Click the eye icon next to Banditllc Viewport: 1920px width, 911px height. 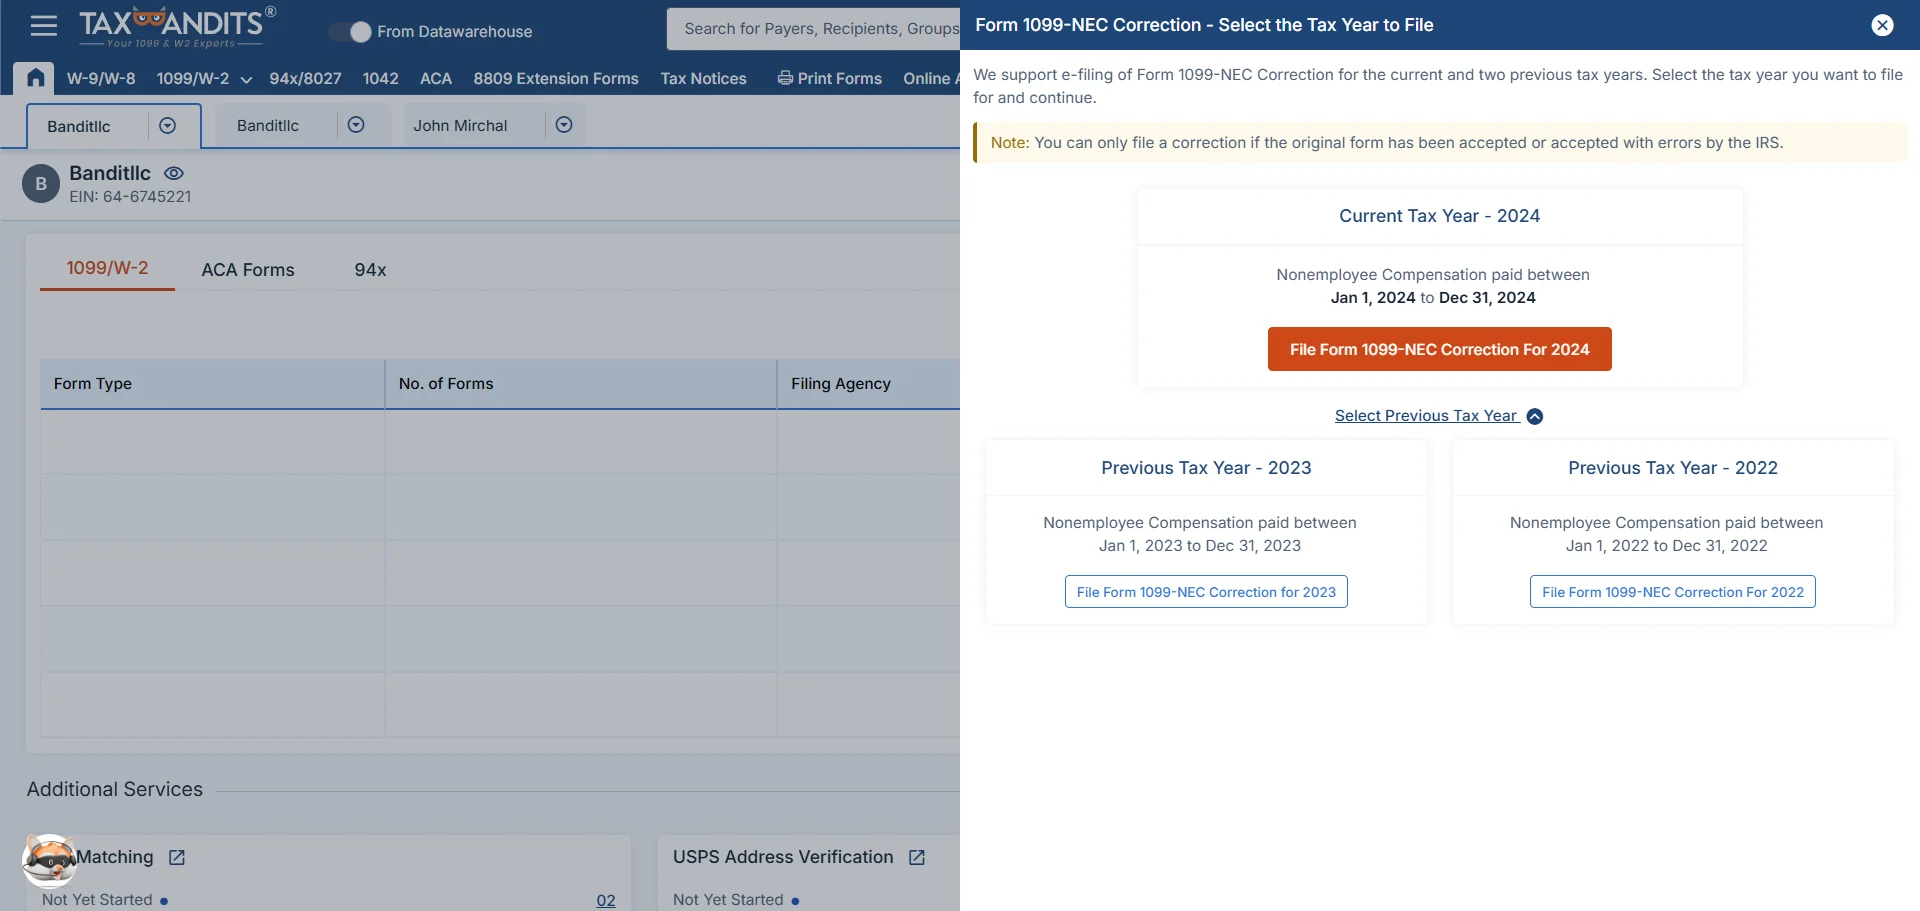pos(174,173)
